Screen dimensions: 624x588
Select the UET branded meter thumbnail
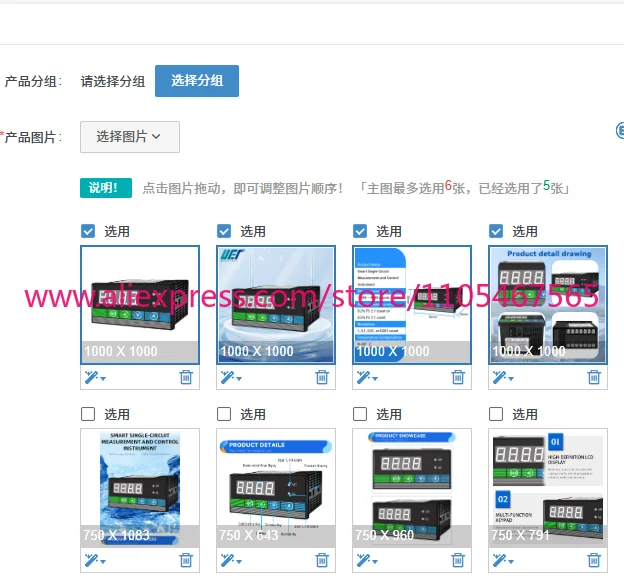(x=276, y=305)
